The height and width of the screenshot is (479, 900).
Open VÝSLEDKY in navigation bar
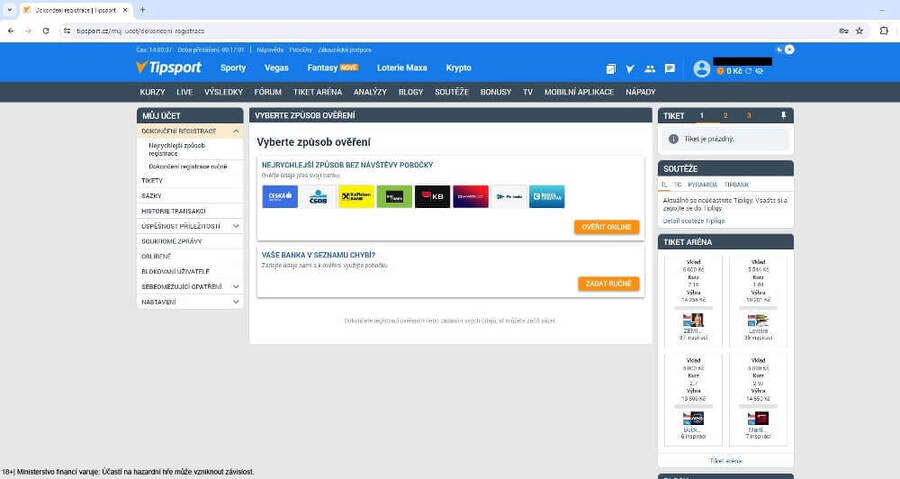point(223,92)
